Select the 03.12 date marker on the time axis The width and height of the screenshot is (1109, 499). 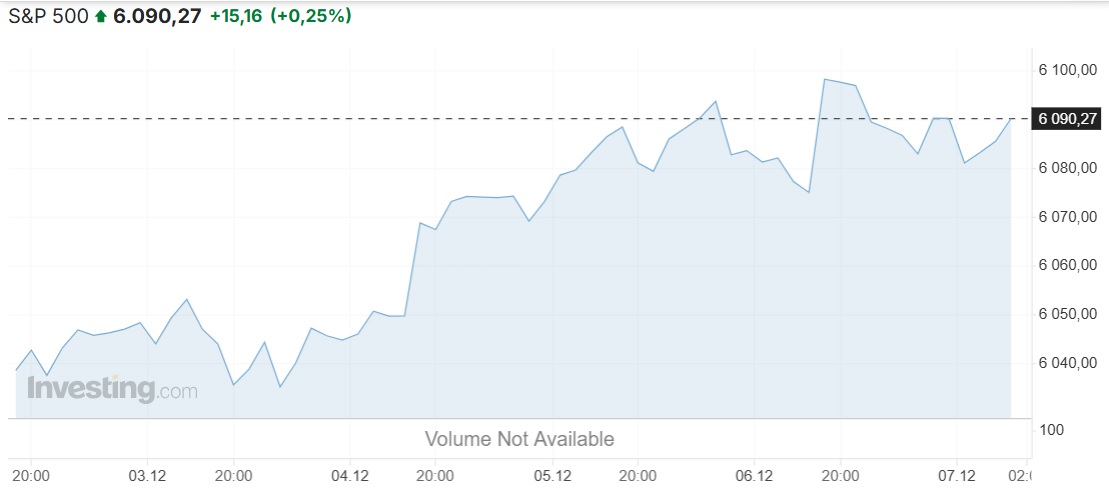pyautogui.click(x=147, y=476)
